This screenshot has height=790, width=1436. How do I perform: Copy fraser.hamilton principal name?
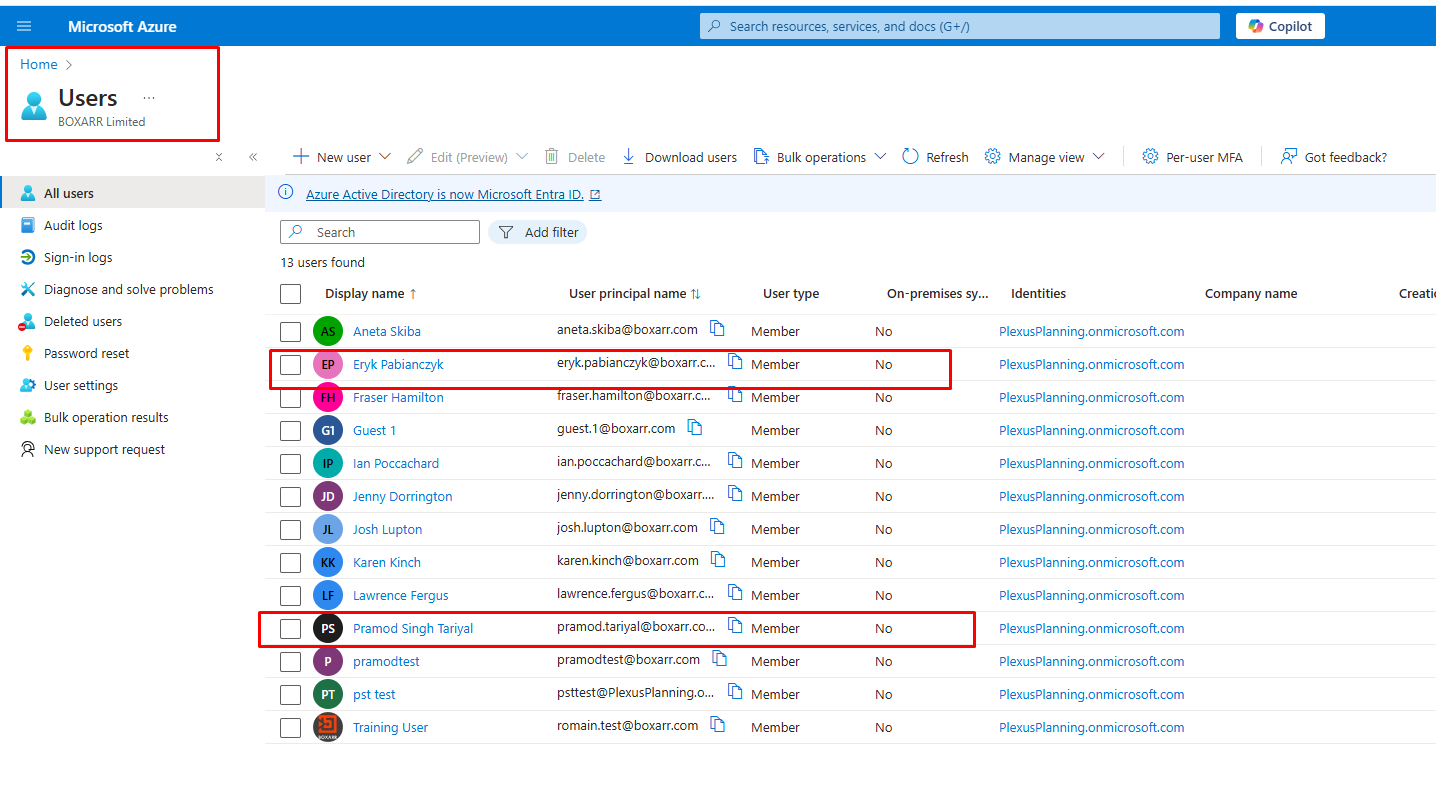(x=735, y=394)
